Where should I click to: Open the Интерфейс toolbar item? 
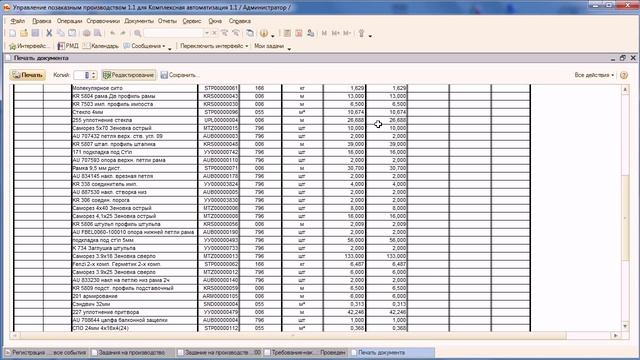pyautogui.click(x=29, y=46)
